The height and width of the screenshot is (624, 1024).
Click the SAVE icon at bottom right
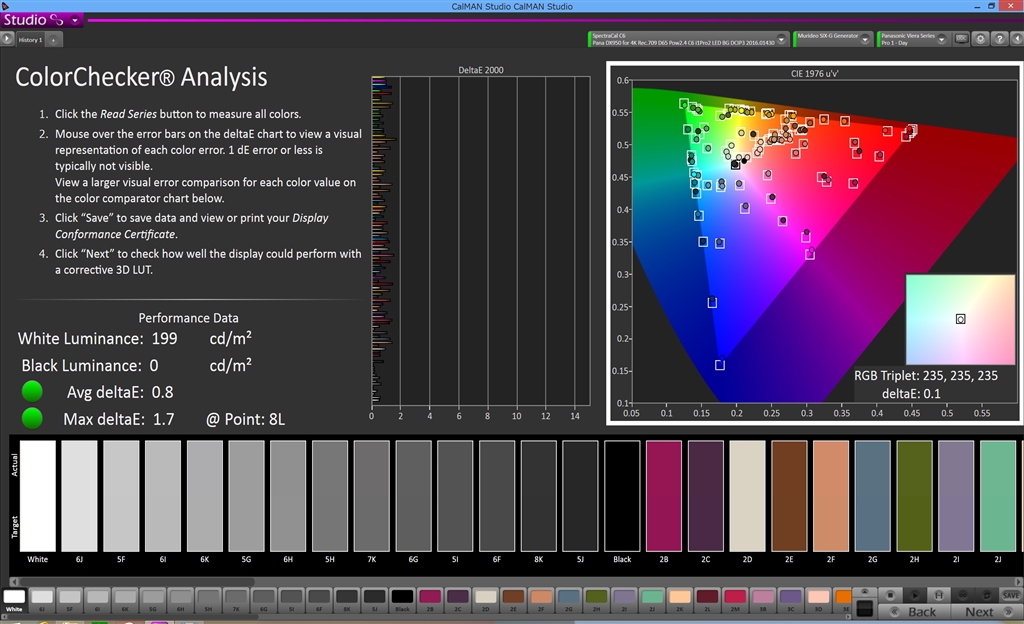[x=1011, y=594]
